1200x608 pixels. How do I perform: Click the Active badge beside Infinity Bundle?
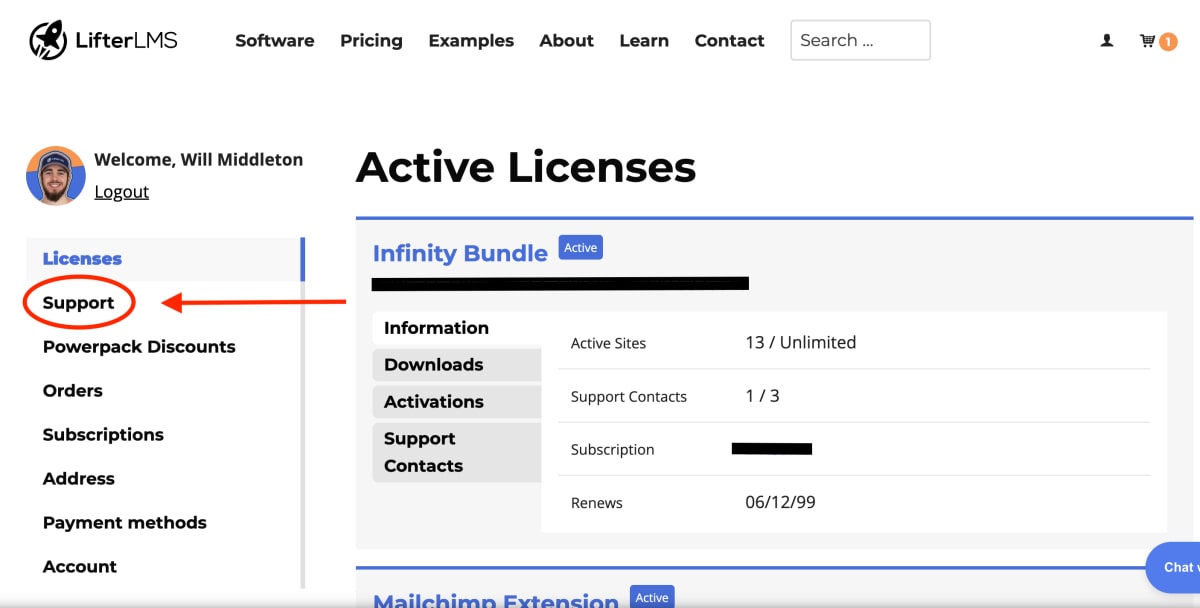point(580,248)
